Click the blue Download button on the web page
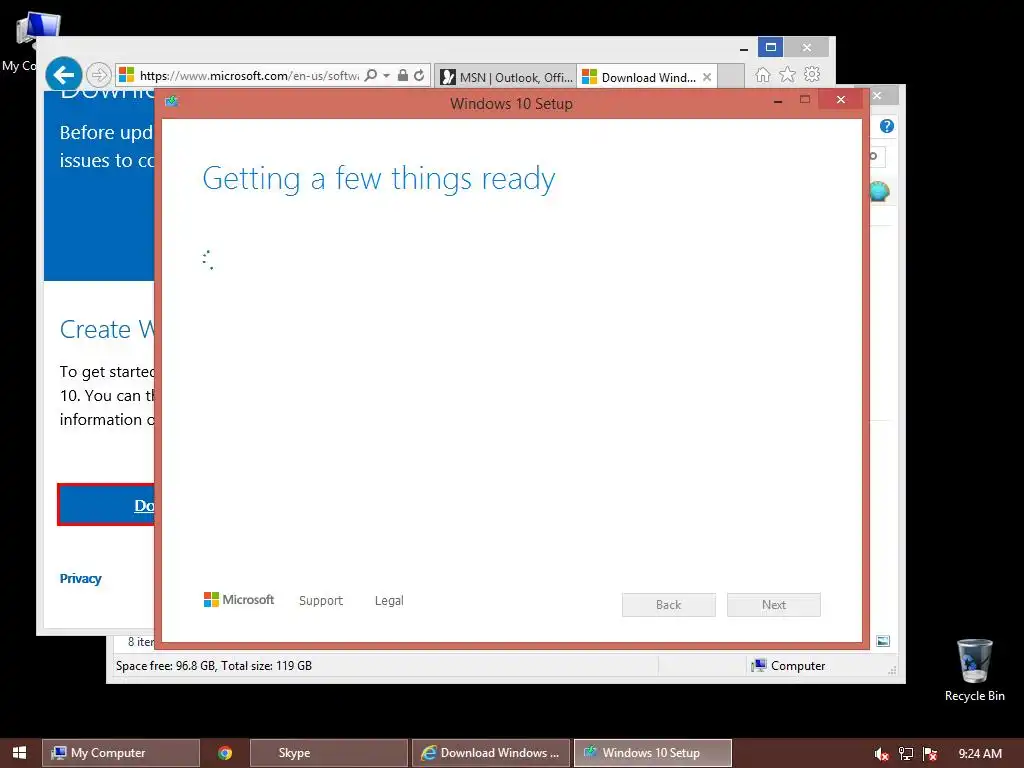 106,505
